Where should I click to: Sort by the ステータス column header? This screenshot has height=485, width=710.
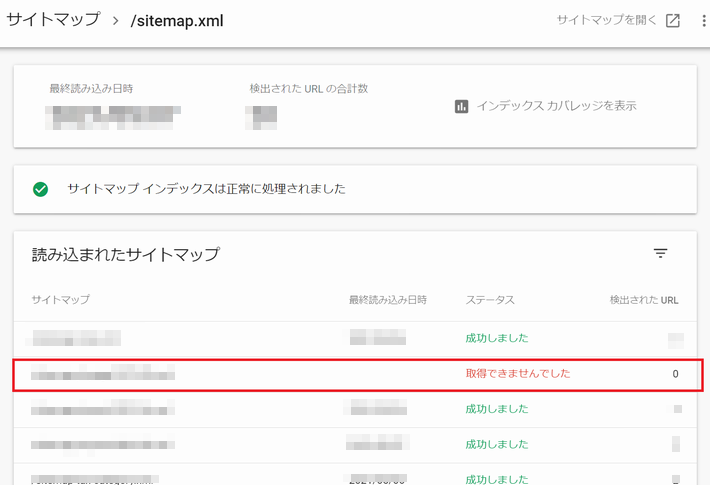(x=490, y=300)
